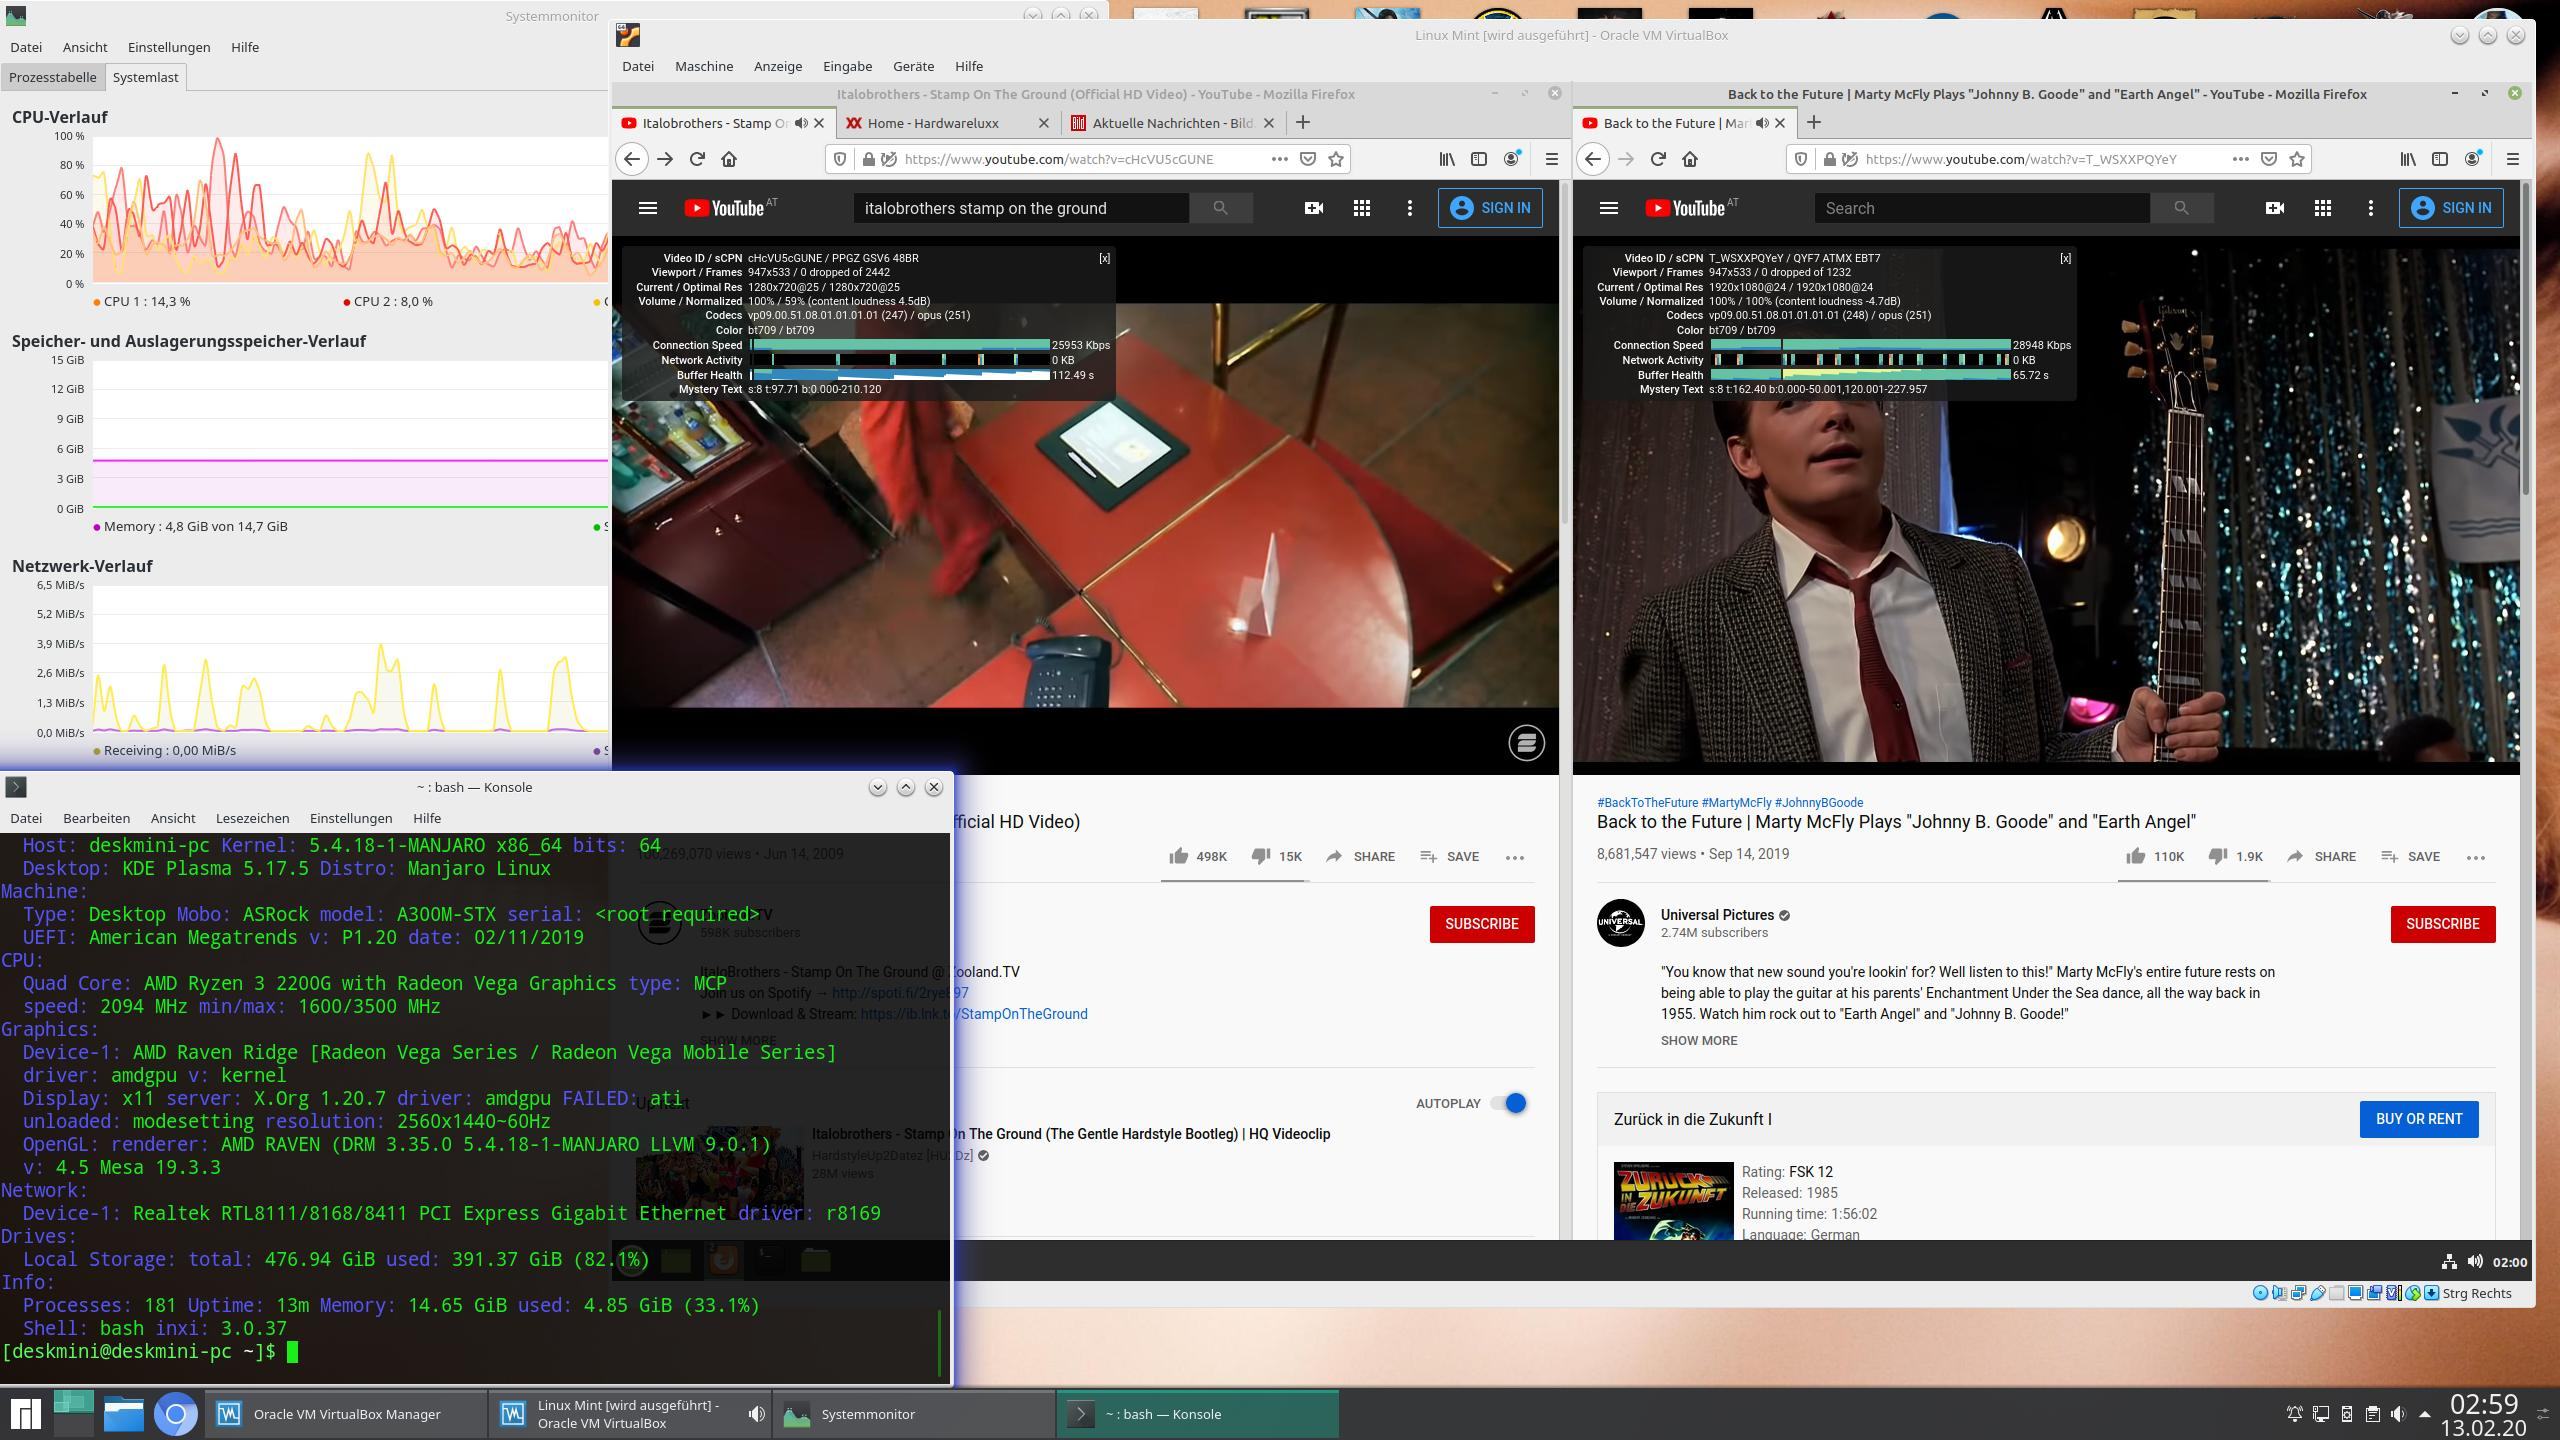Click BUY OR RENT for Zurück in die Zukunft
The width and height of the screenshot is (2560, 1440).
click(2419, 1119)
